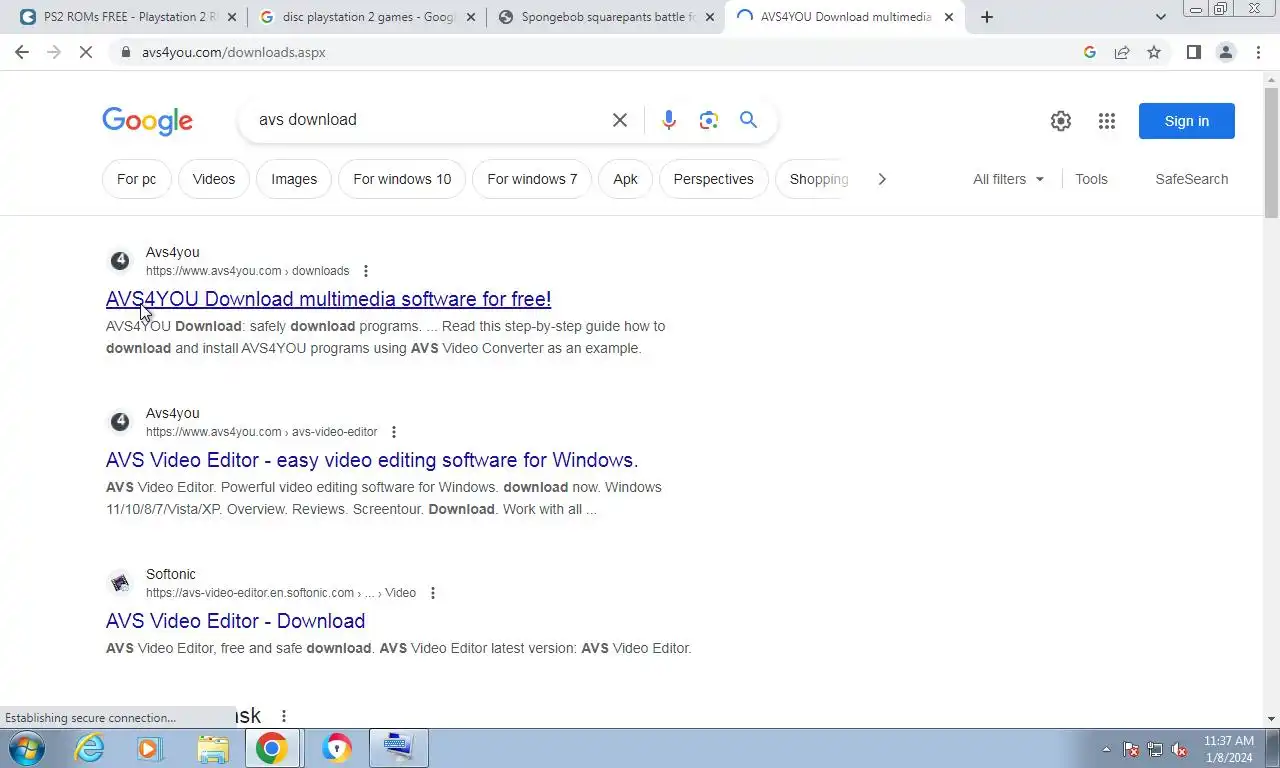The image size is (1280, 768).
Task: Click the muted volume tray icon
Action: pos(1180,749)
